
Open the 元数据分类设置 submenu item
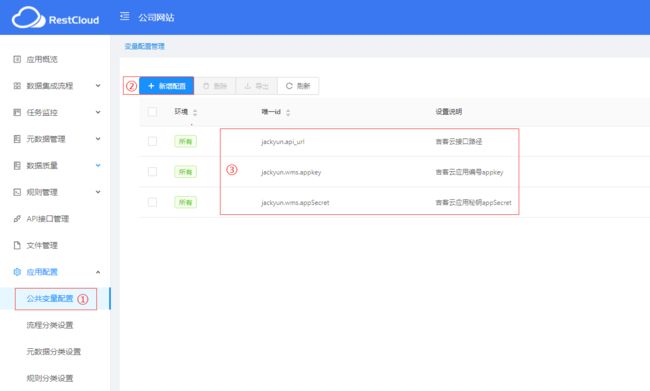(53, 352)
